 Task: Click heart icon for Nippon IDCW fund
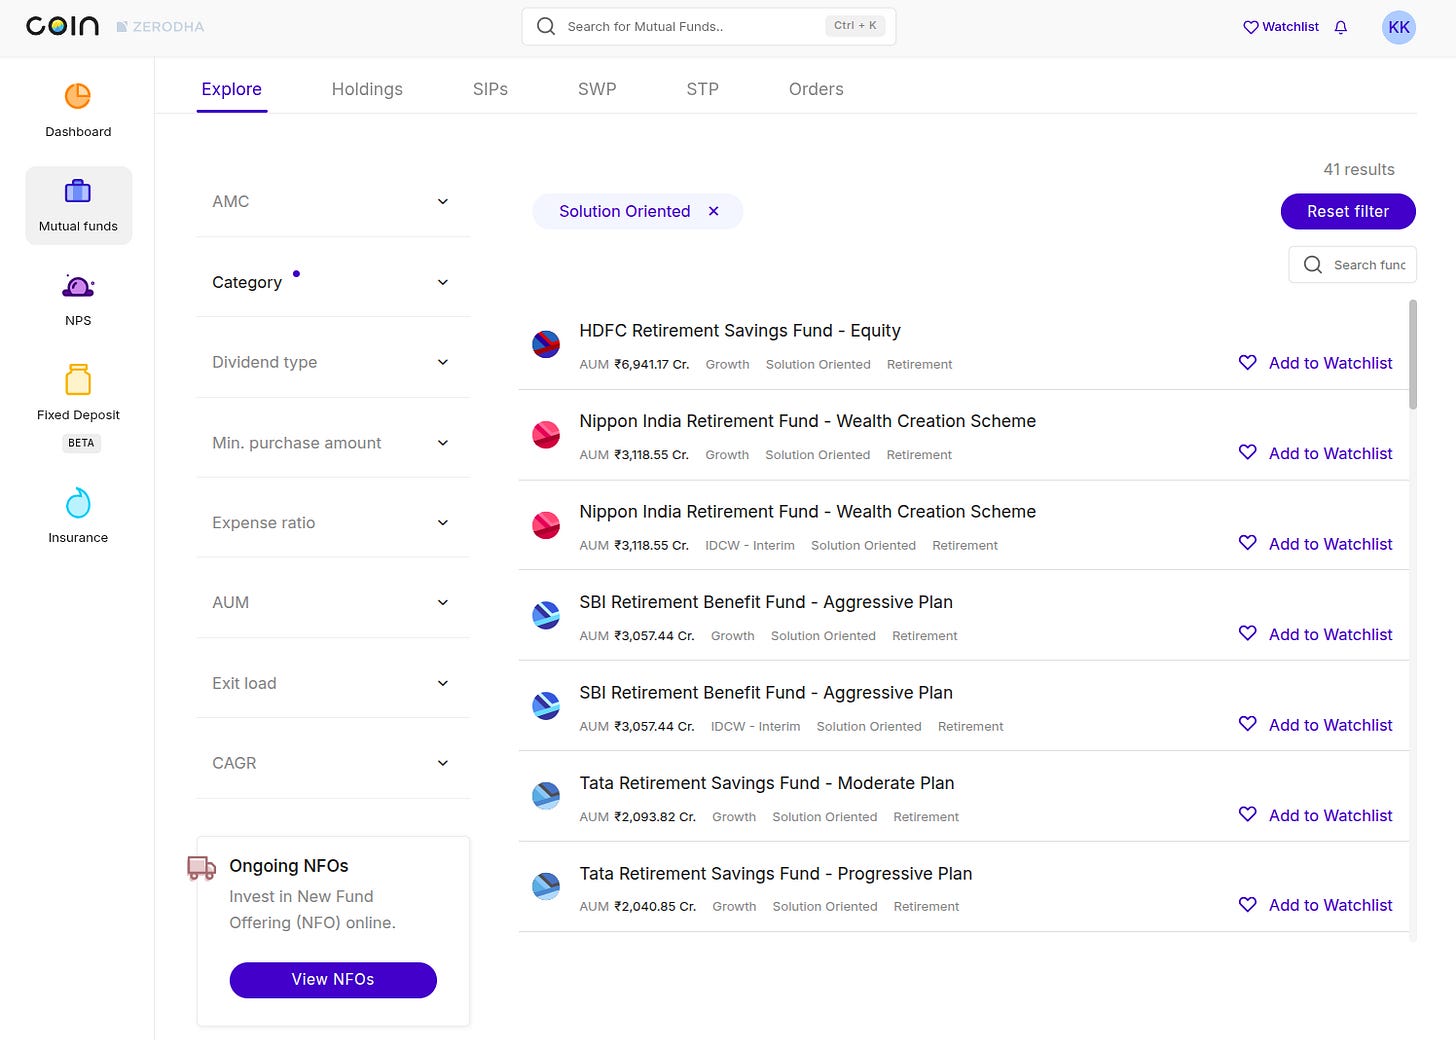click(x=1247, y=543)
